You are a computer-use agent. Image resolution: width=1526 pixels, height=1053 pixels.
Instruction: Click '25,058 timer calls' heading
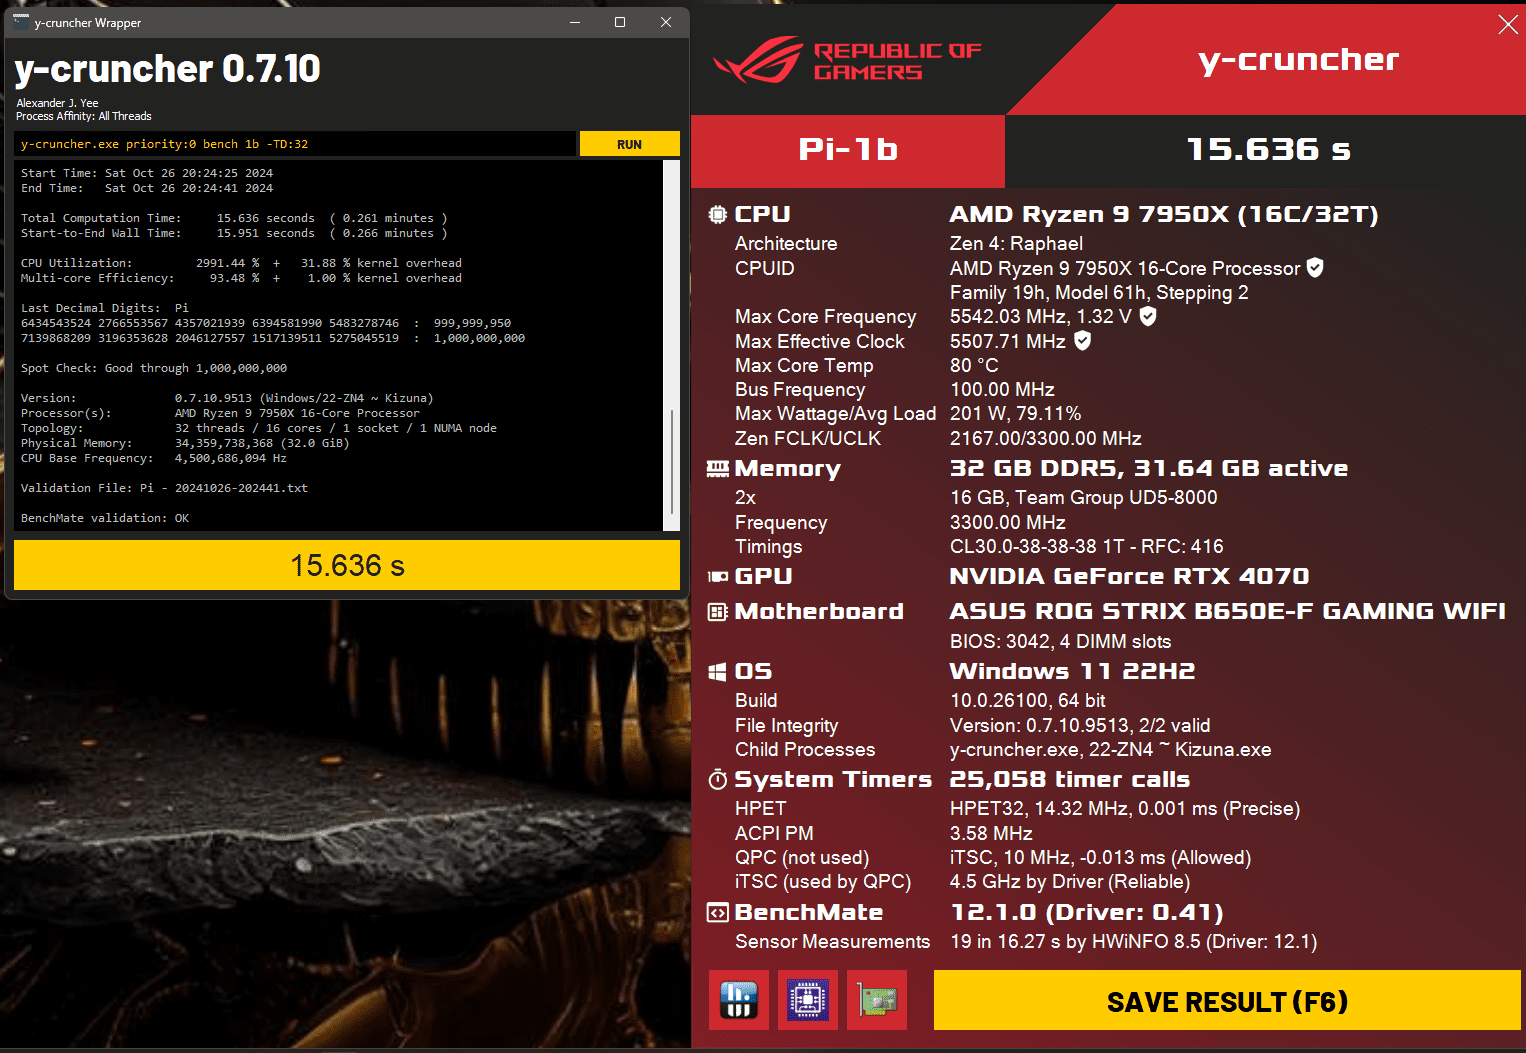1070,779
